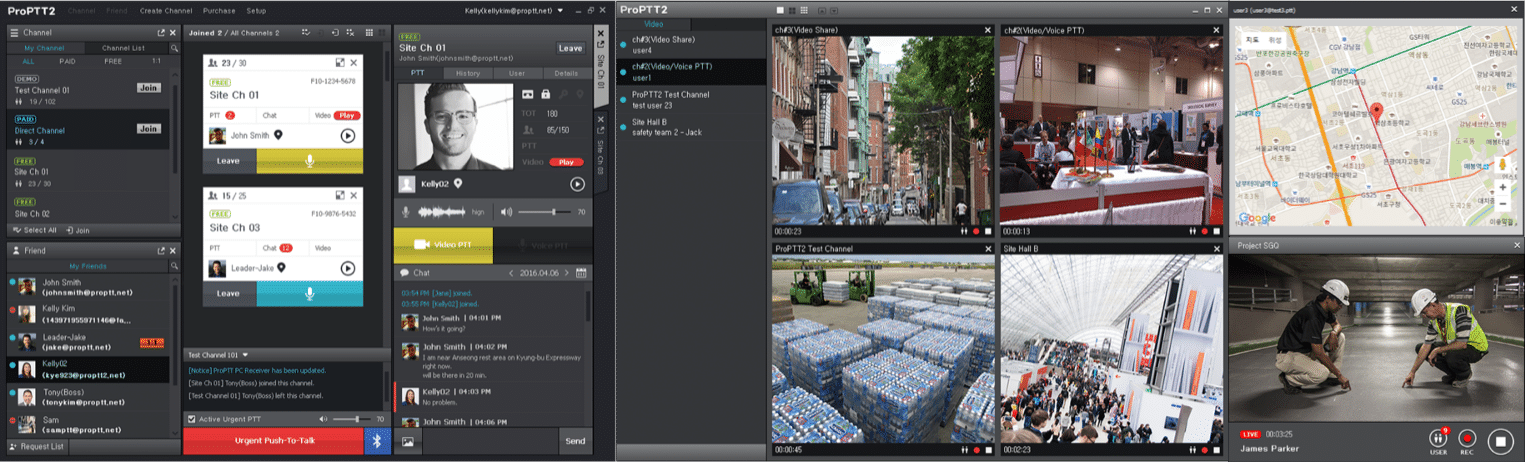Go to previous chat date

tap(510, 272)
